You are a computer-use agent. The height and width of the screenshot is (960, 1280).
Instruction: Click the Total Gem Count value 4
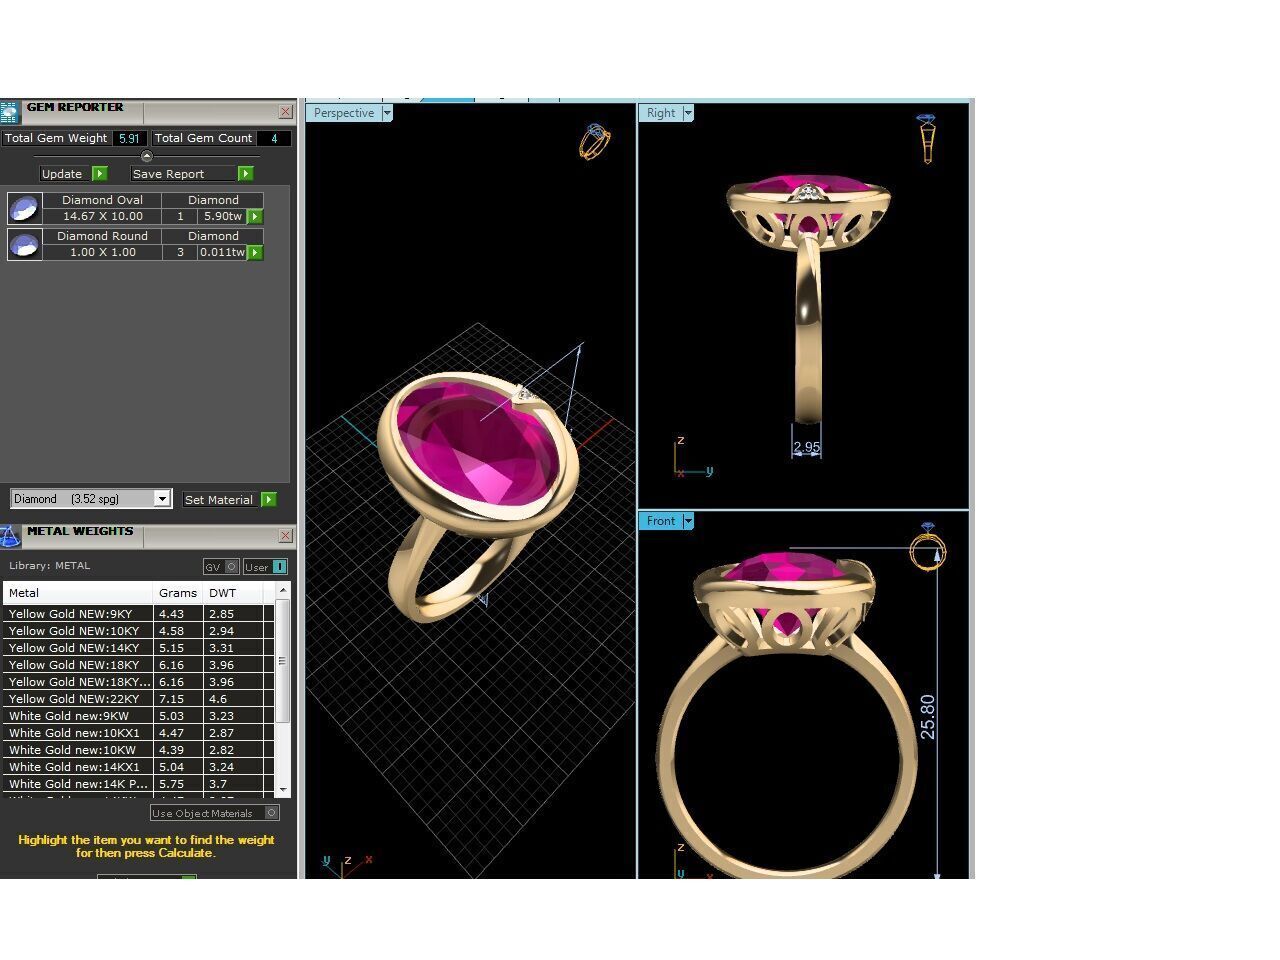click(x=274, y=139)
